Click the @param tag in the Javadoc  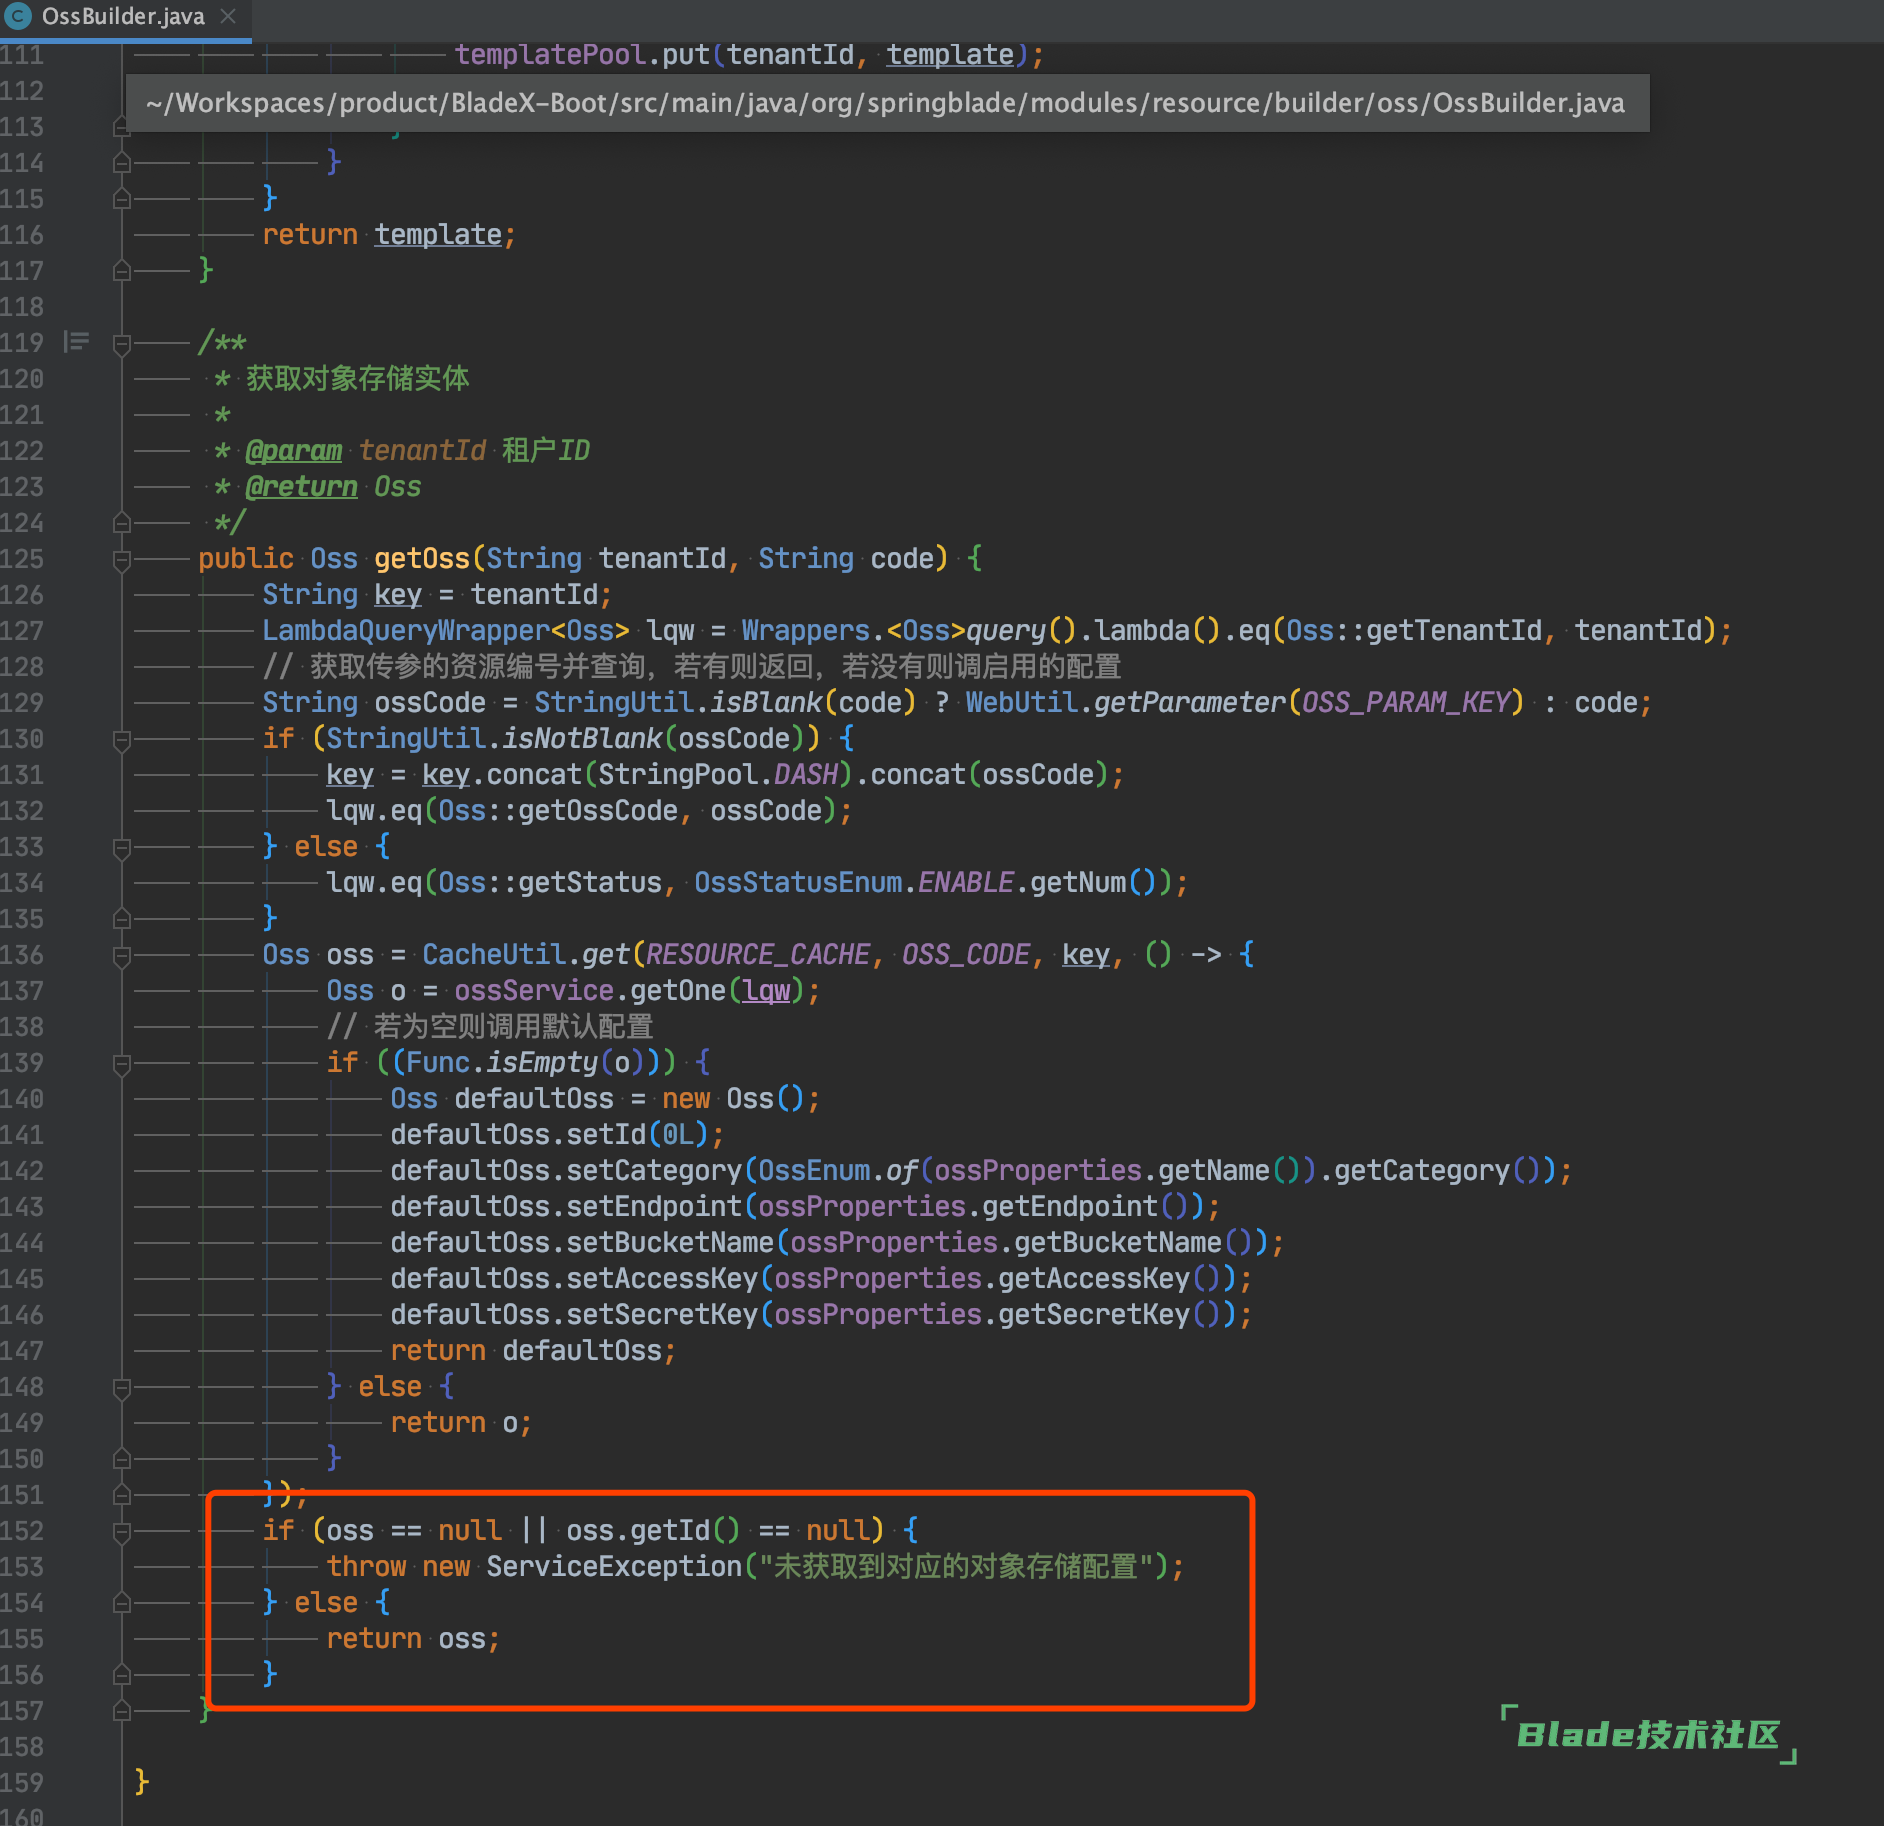pyautogui.click(x=294, y=451)
